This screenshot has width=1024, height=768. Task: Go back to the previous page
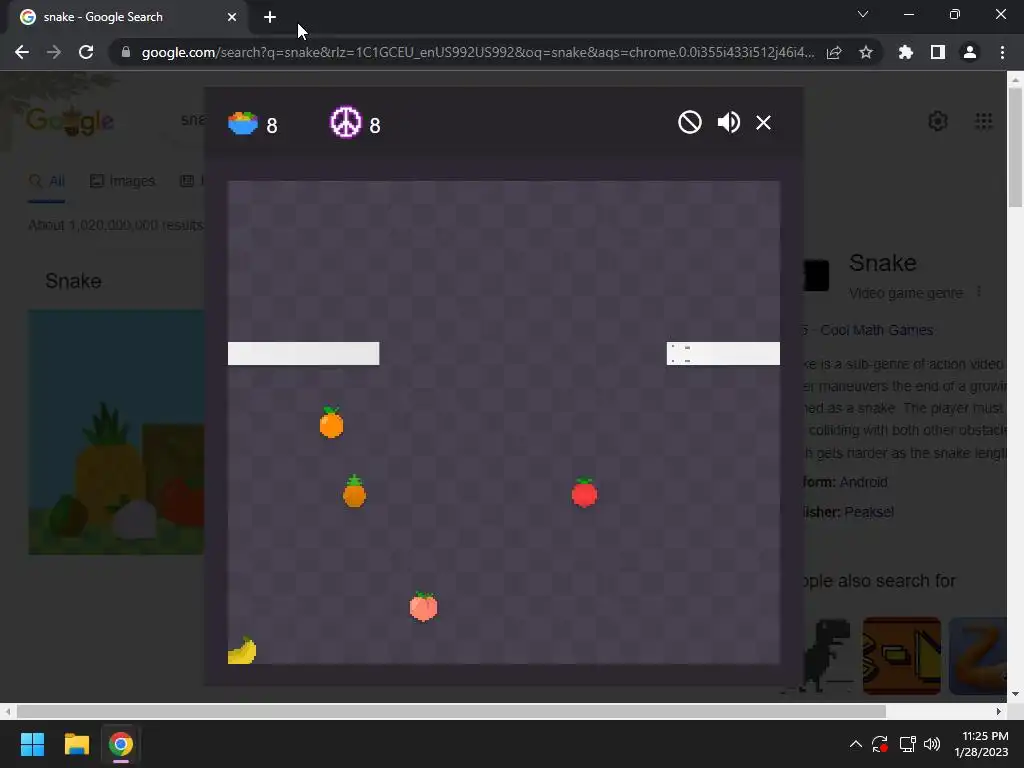coord(22,52)
